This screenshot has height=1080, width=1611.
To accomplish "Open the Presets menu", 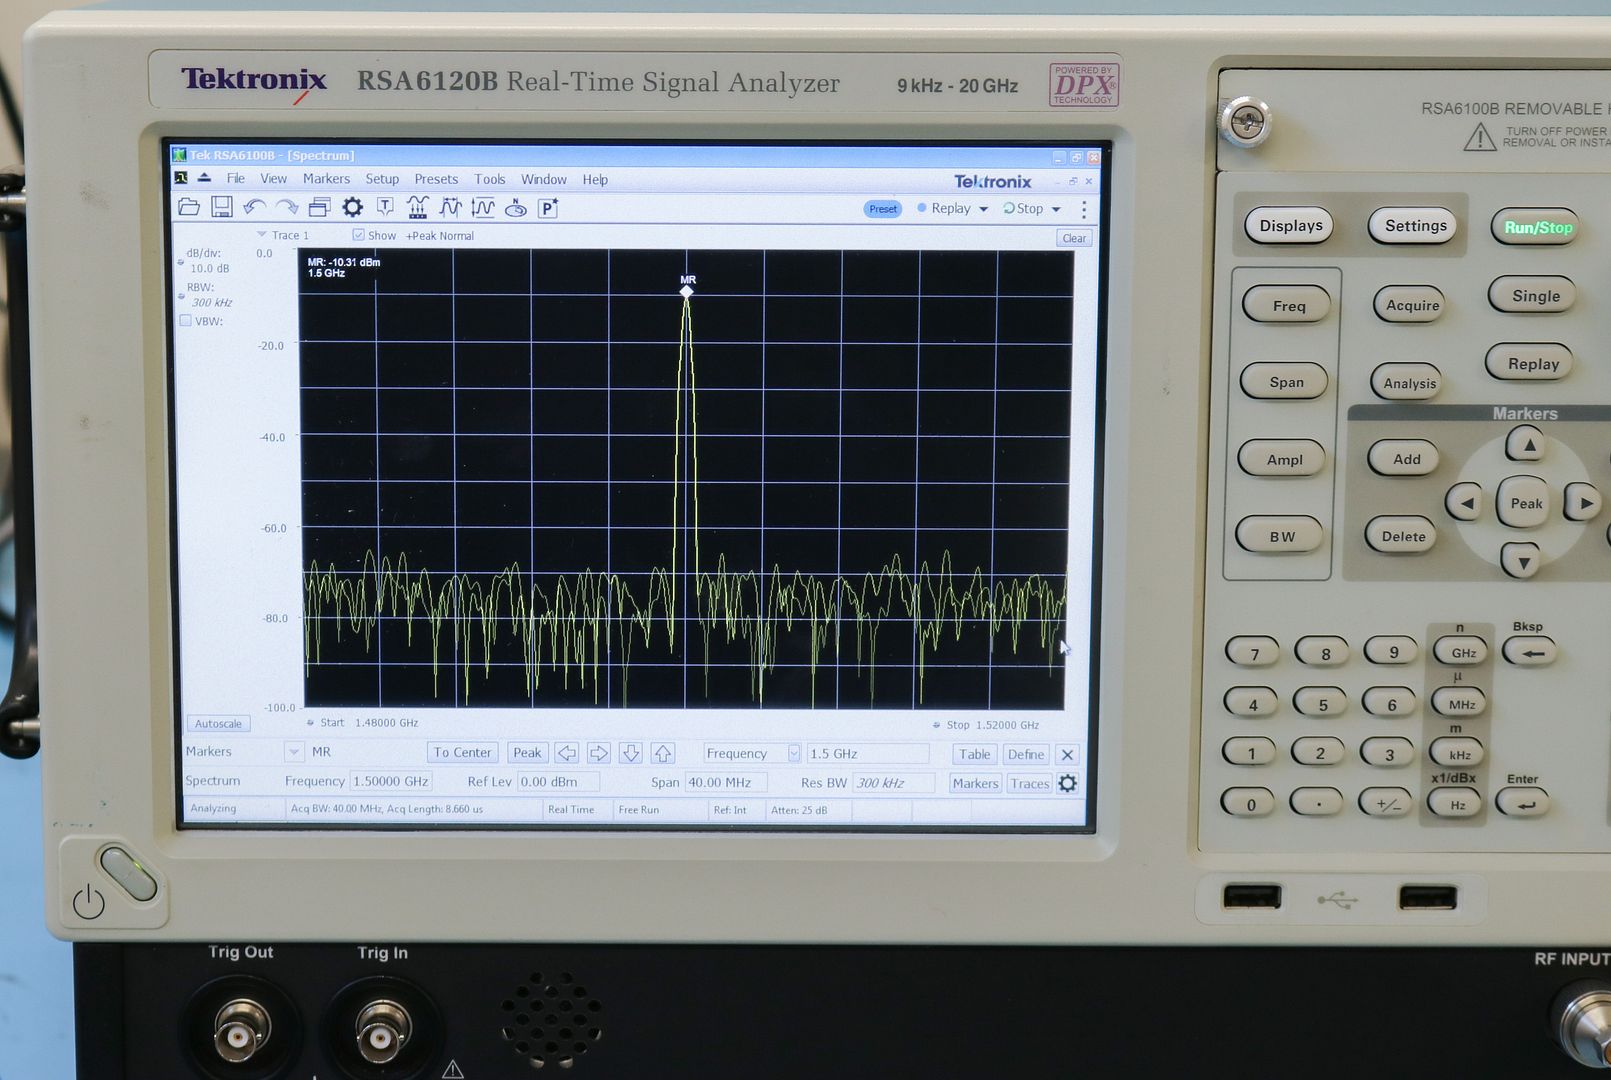I will tap(436, 179).
